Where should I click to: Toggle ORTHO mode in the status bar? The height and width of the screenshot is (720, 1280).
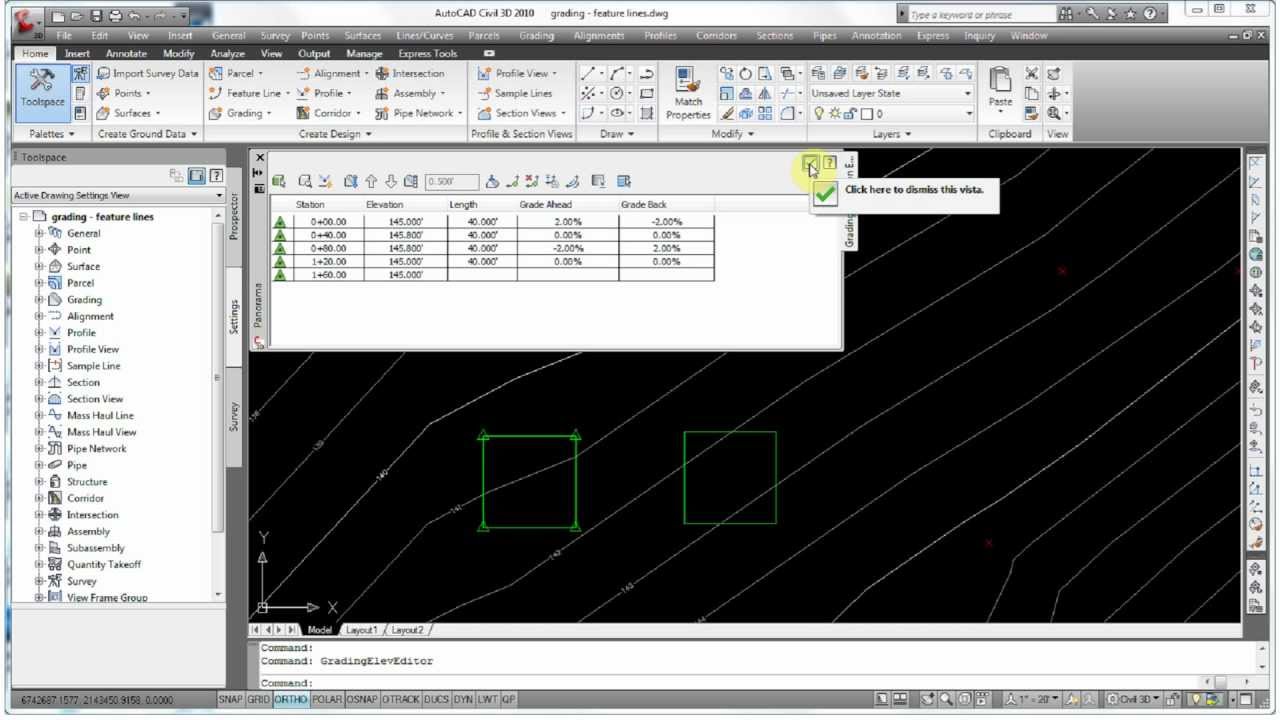289,700
